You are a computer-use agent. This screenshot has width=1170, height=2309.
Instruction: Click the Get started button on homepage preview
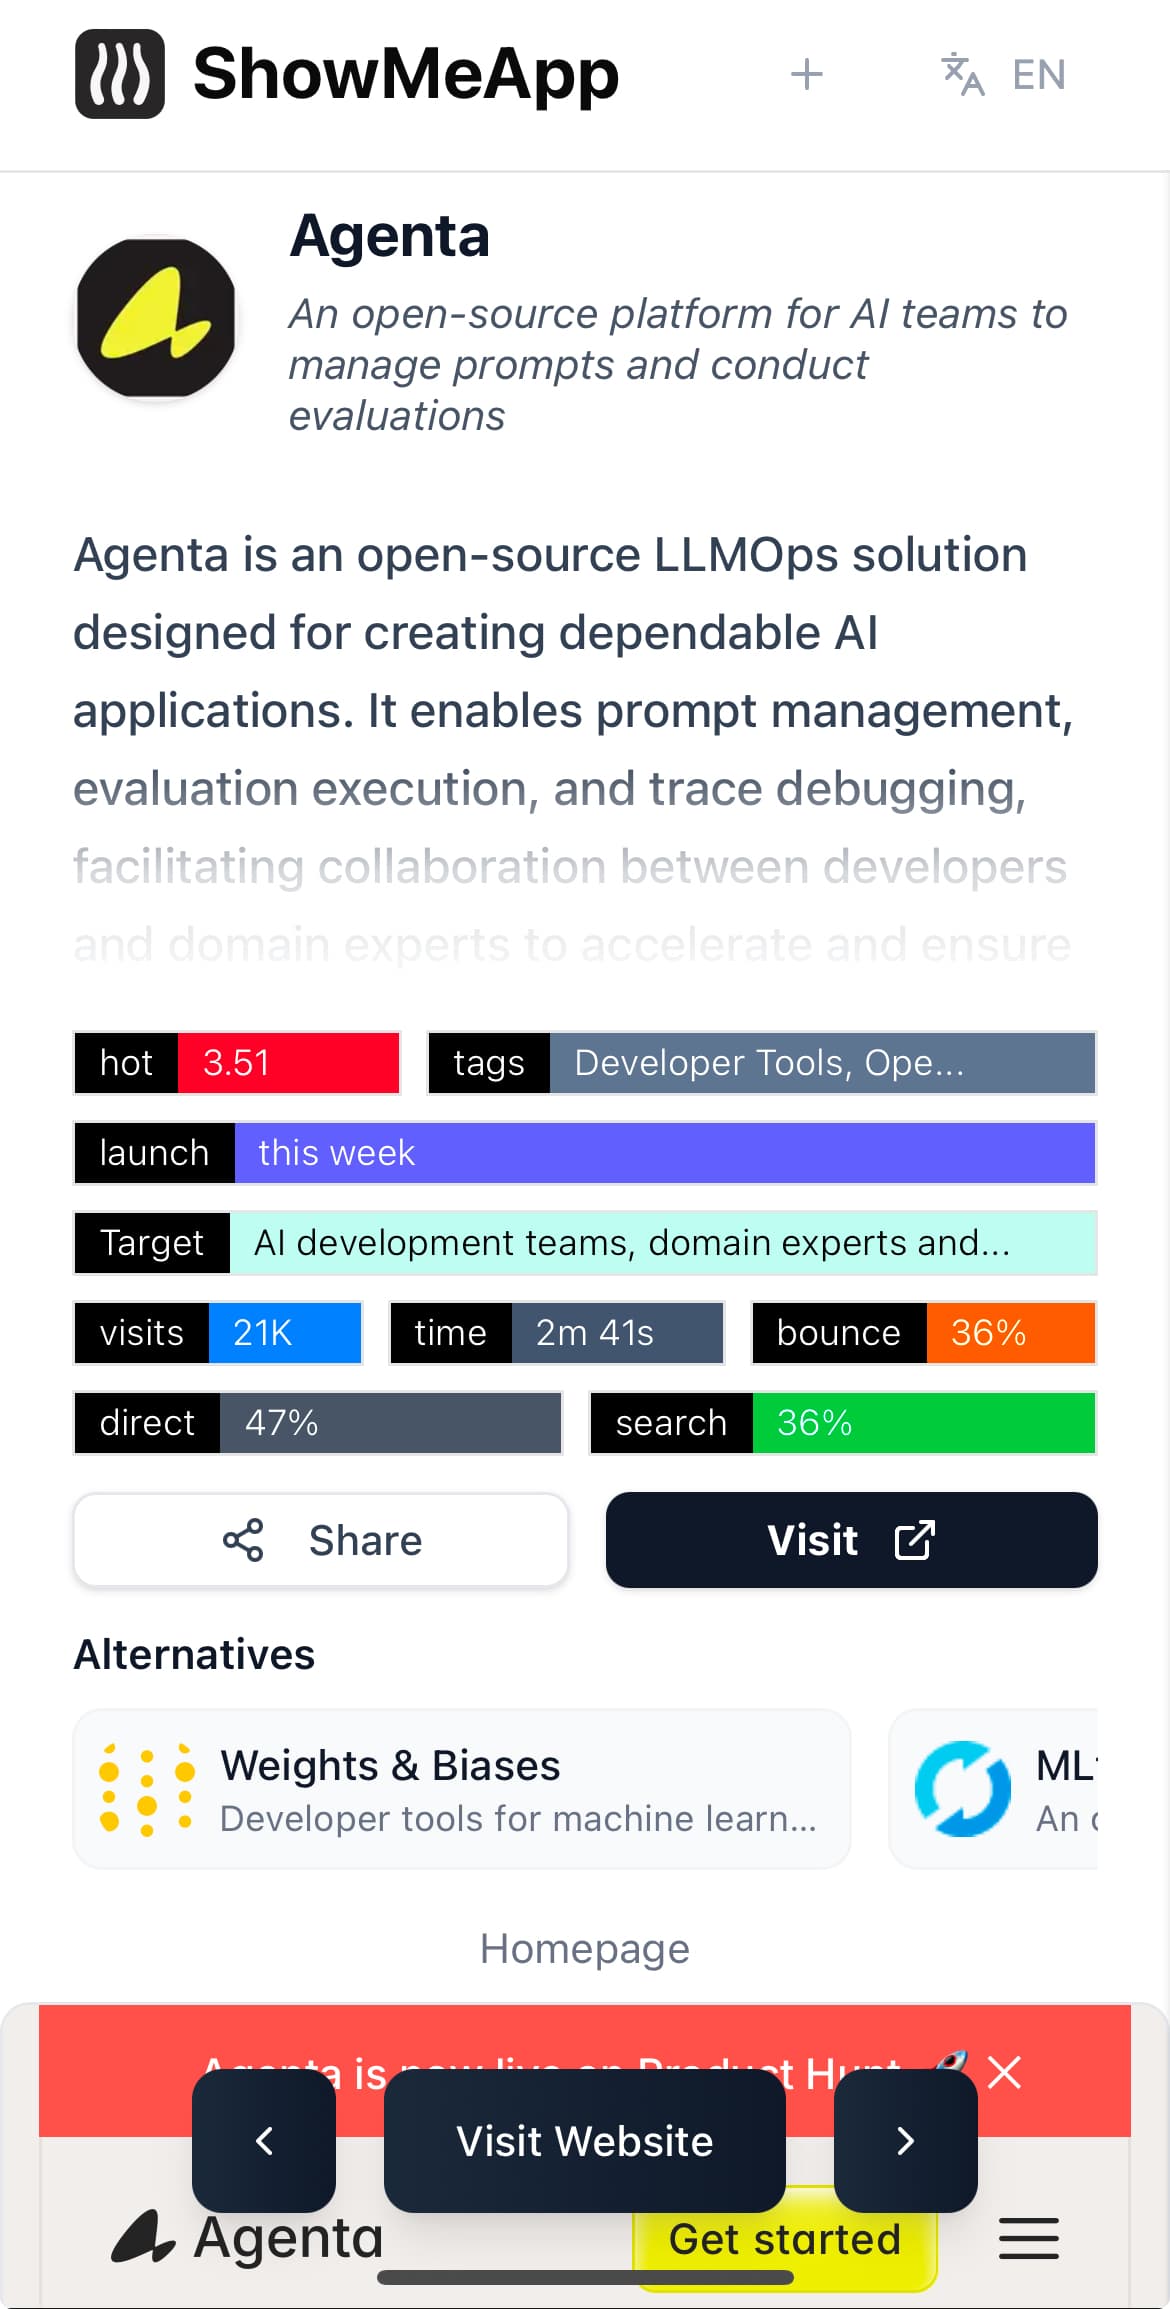click(785, 2240)
